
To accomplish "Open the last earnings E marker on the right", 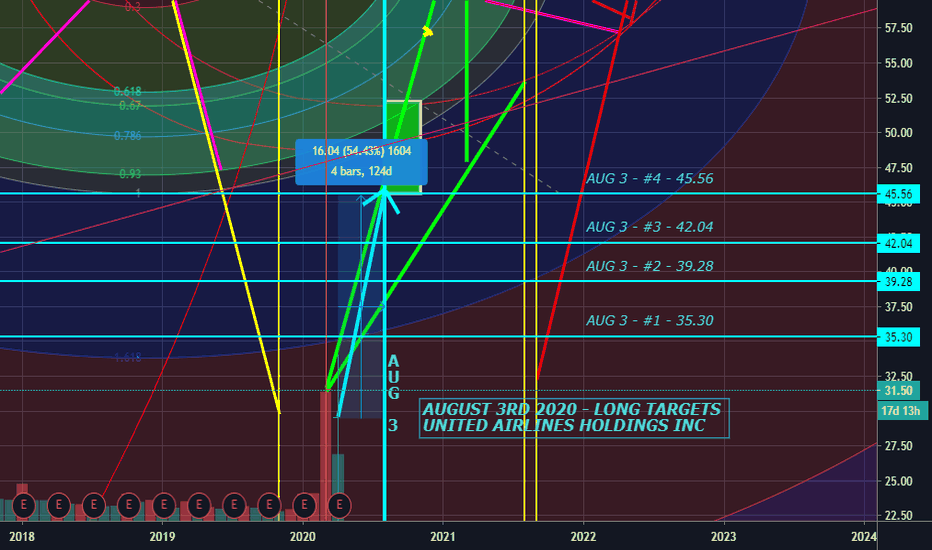I will [x=339, y=505].
